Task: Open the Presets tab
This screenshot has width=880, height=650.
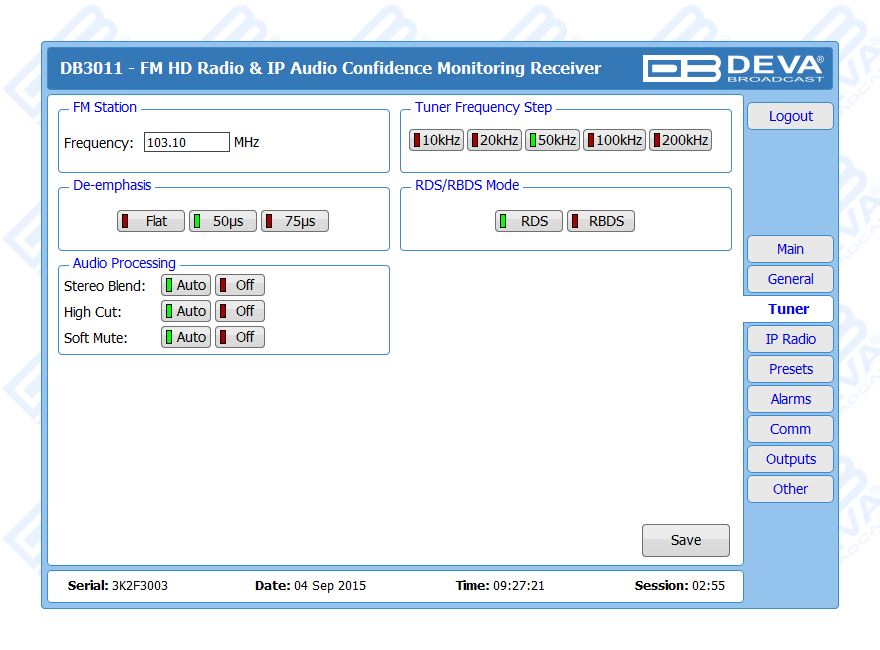Action: pyautogui.click(x=790, y=369)
